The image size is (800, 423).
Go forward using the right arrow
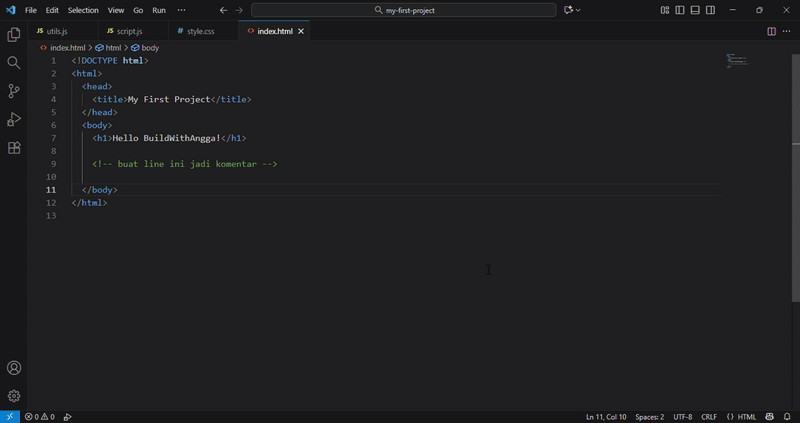point(239,10)
